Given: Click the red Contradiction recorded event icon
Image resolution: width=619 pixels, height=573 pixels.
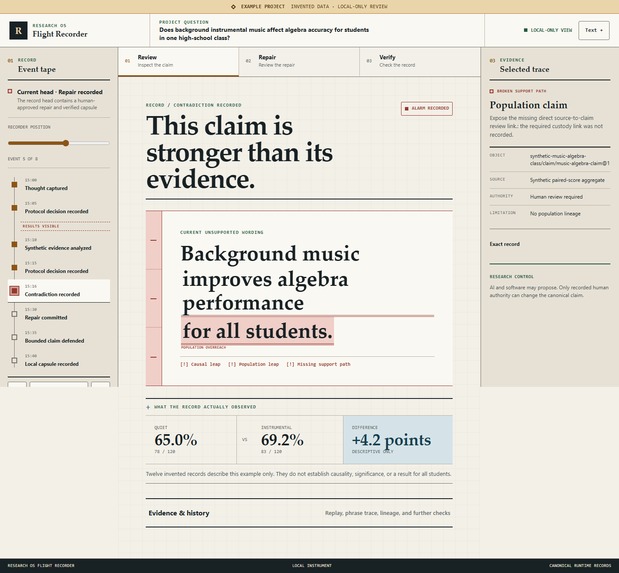Looking at the screenshot, I should (15, 291).
